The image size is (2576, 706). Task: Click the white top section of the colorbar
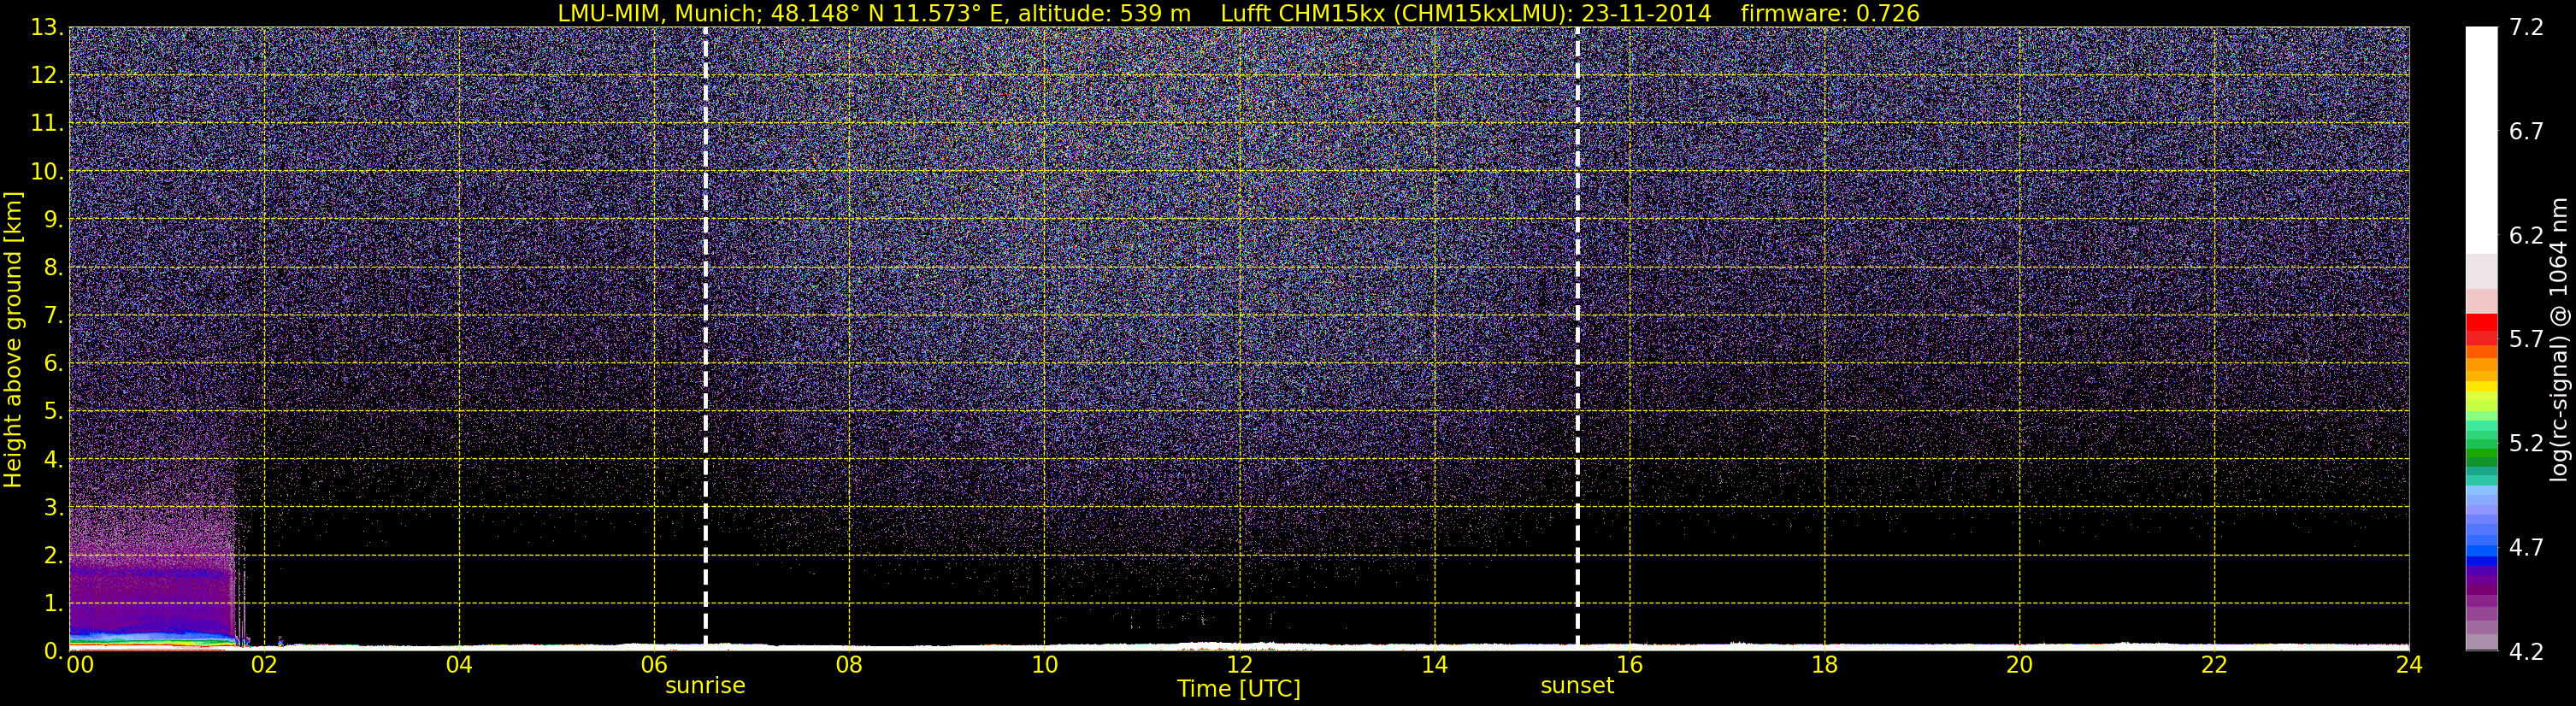(2481, 140)
